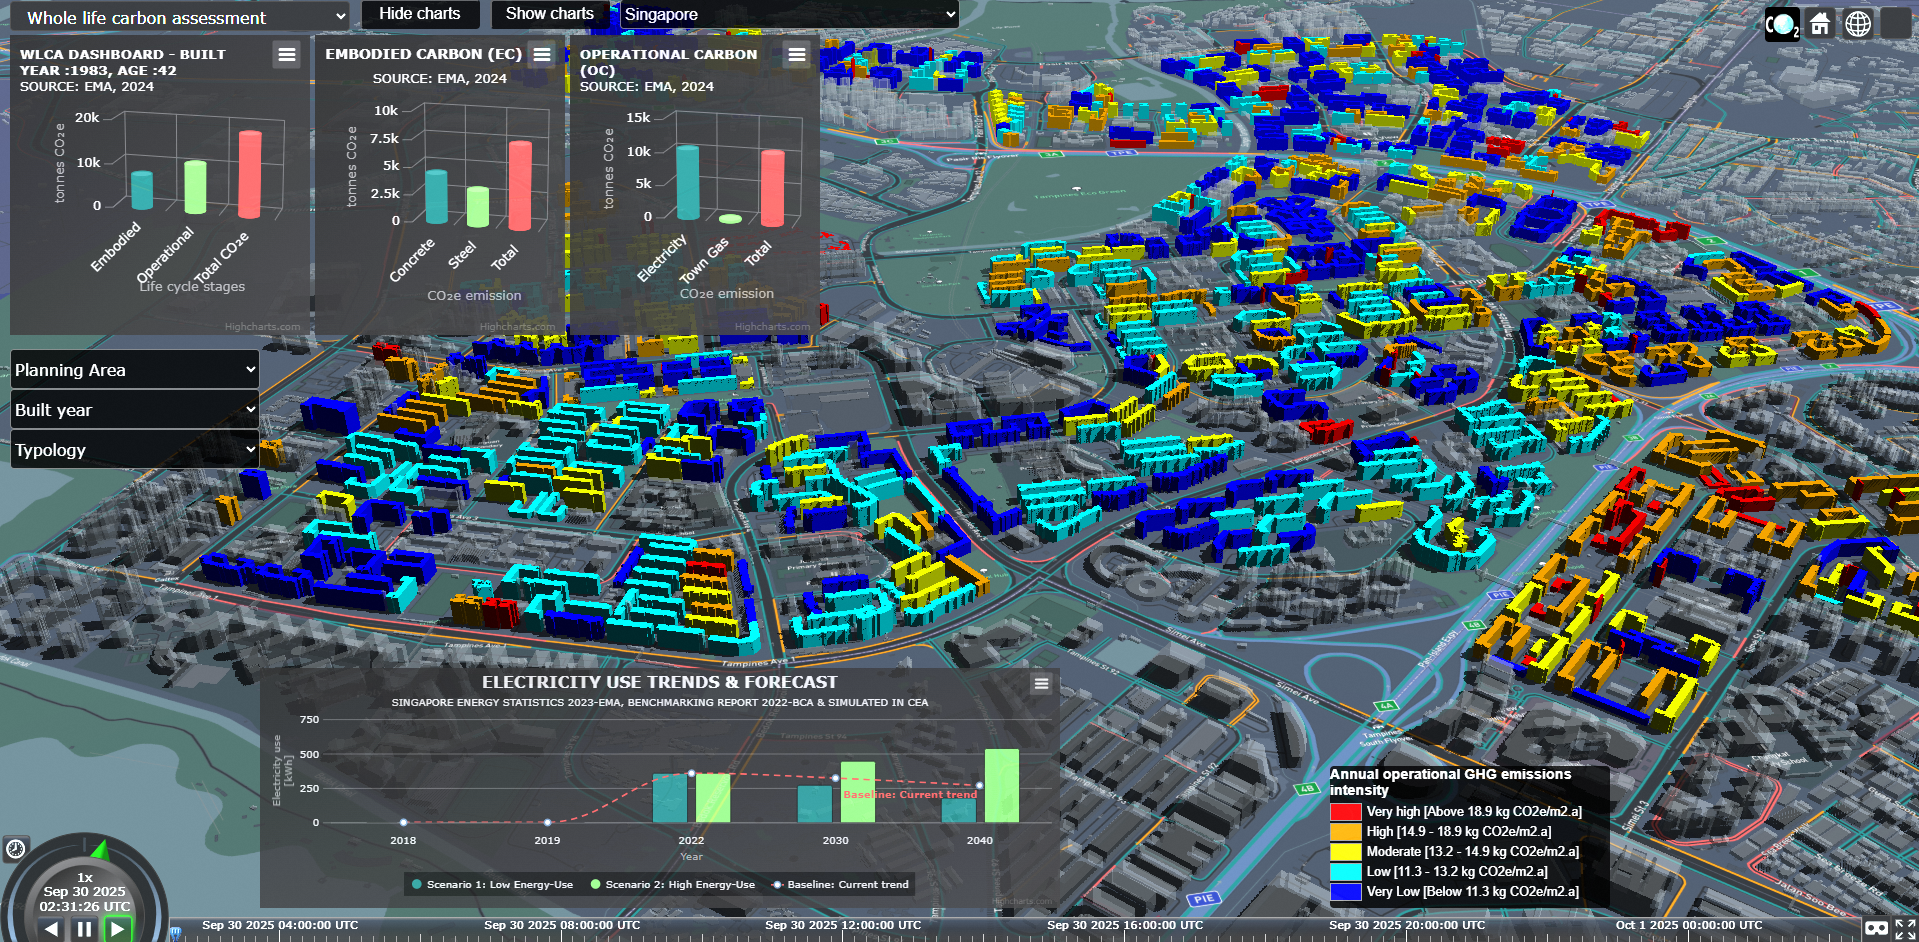The height and width of the screenshot is (942, 1919).
Task: Enter VR mode via headset icon
Action: coord(1876,929)
